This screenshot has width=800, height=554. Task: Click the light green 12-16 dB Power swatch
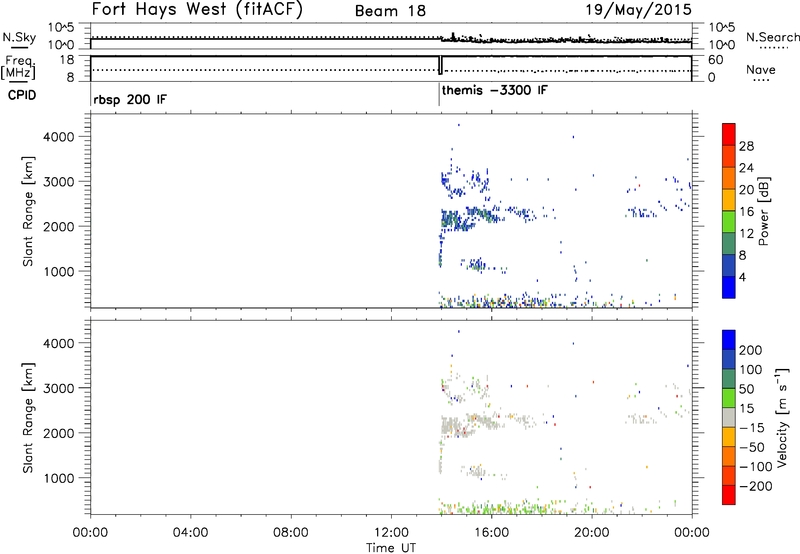(x=729, y=222)
